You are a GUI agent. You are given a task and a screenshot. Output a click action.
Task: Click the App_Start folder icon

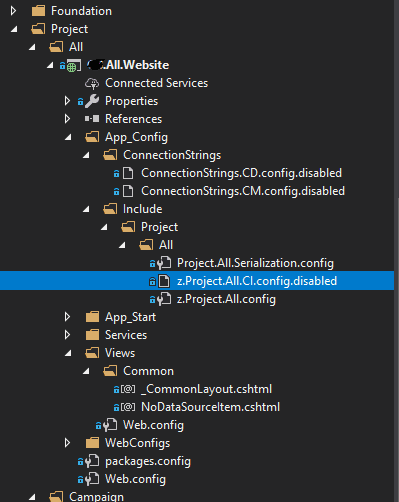[x=92, y=317]
